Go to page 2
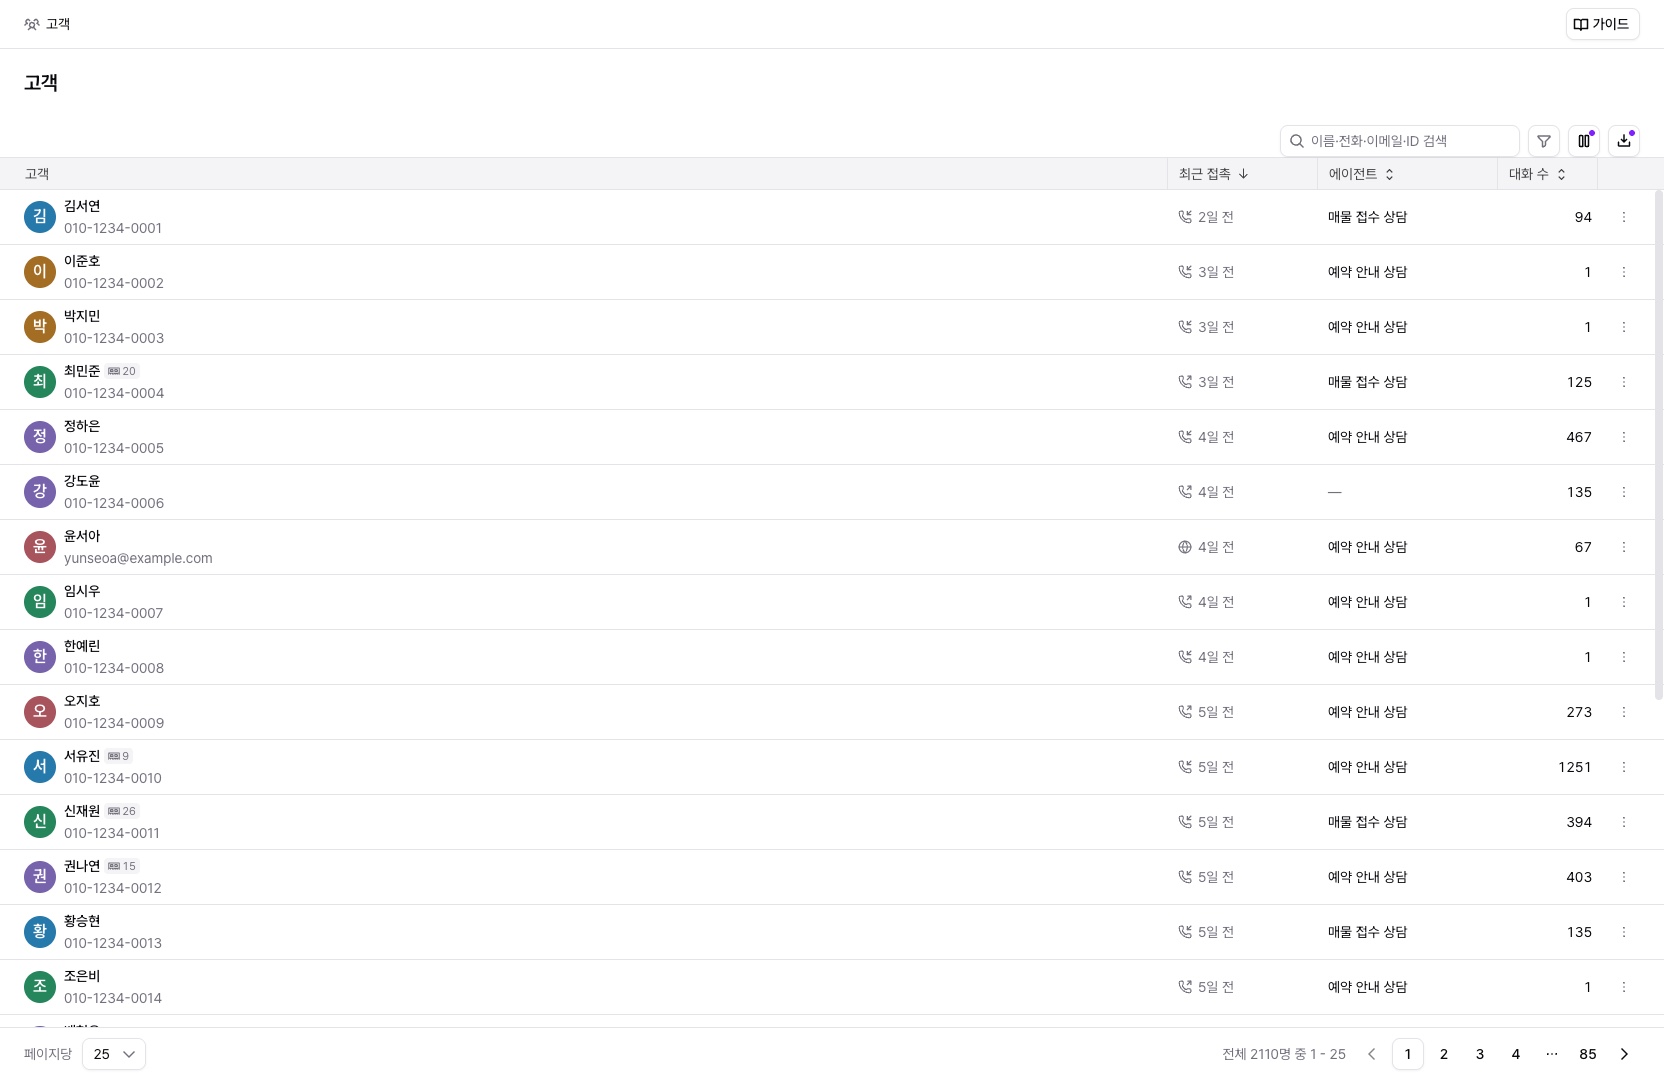Screen dimensions: 1664x1080 1444,1054
